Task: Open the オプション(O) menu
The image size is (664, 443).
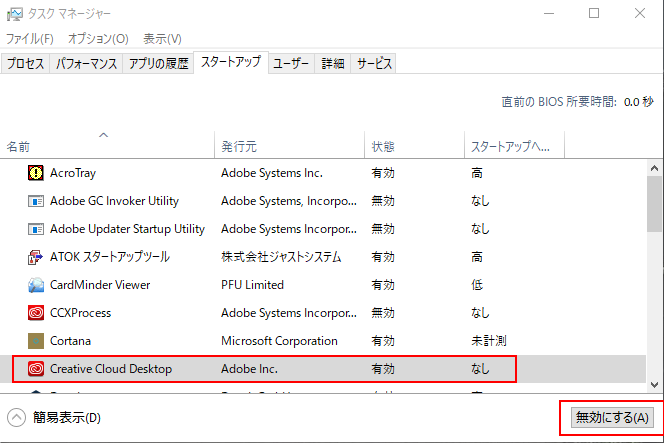Action: (x=98, y=38)
